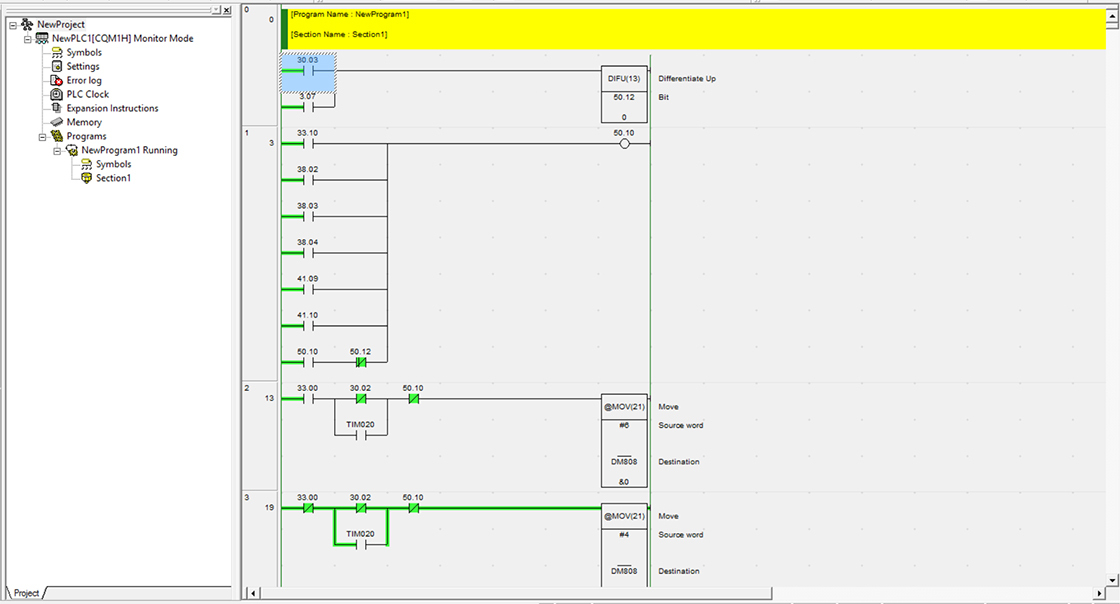
Task: Click the Symbols icon under NewProgram1 Running
Action: (87, 164)
